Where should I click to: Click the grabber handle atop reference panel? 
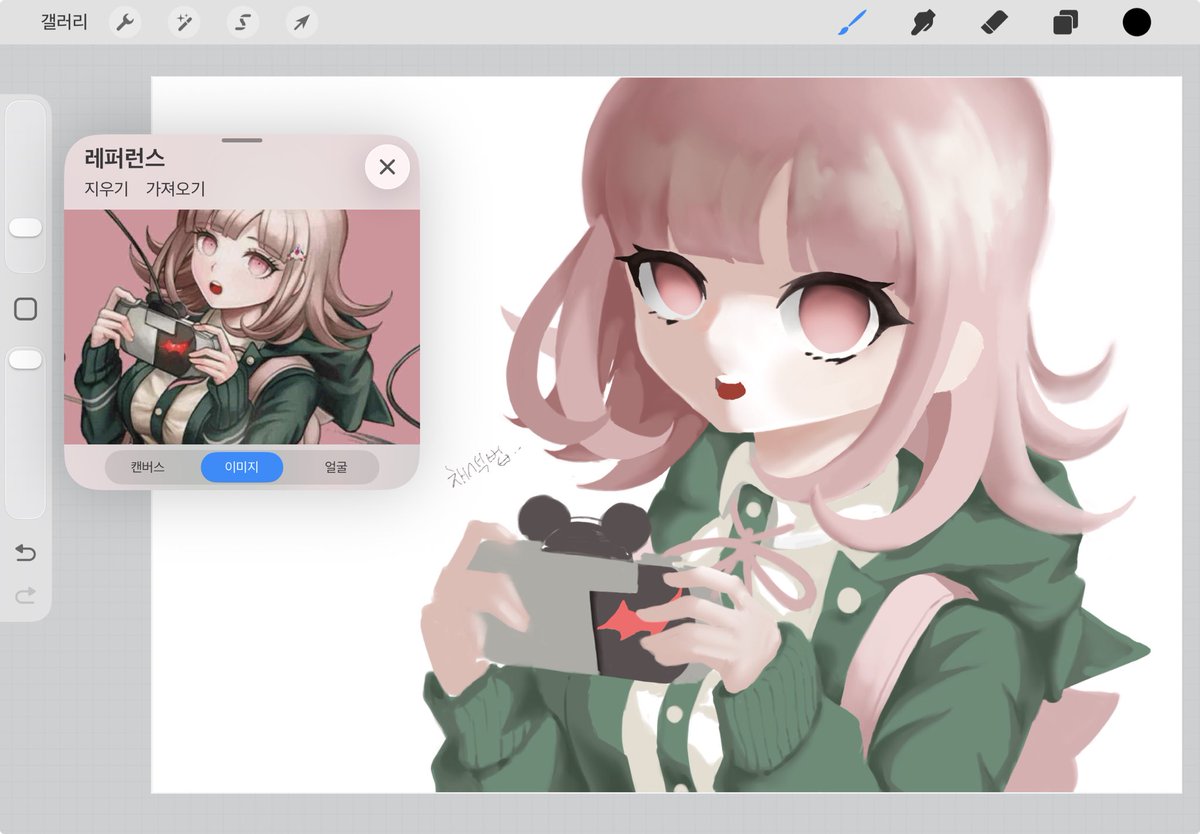[242, 140]
